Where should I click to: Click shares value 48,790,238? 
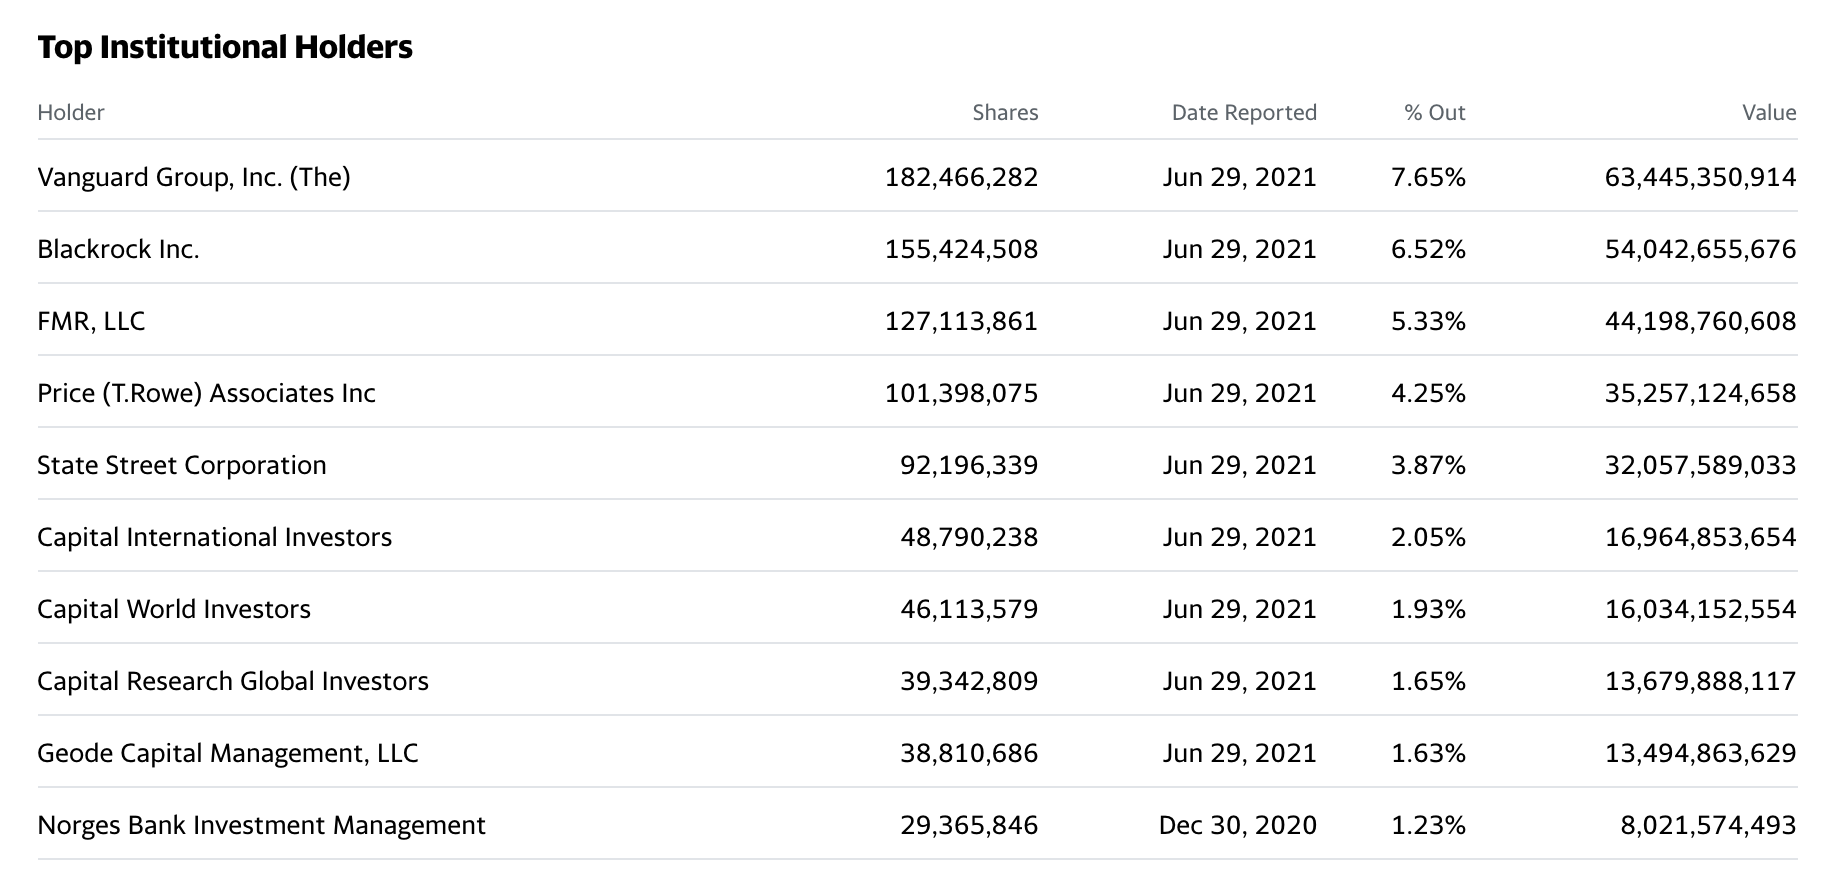tap(969, 537)
